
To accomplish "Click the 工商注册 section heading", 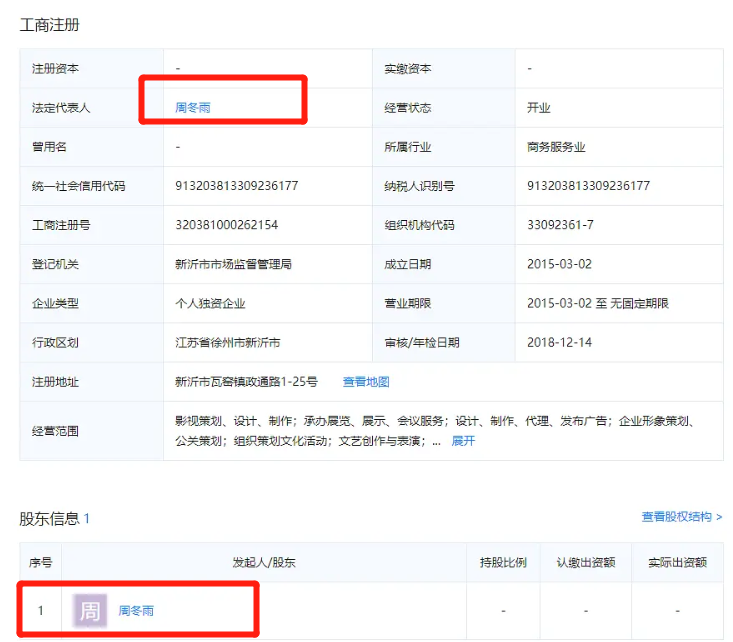I will (x=50, y=24).
